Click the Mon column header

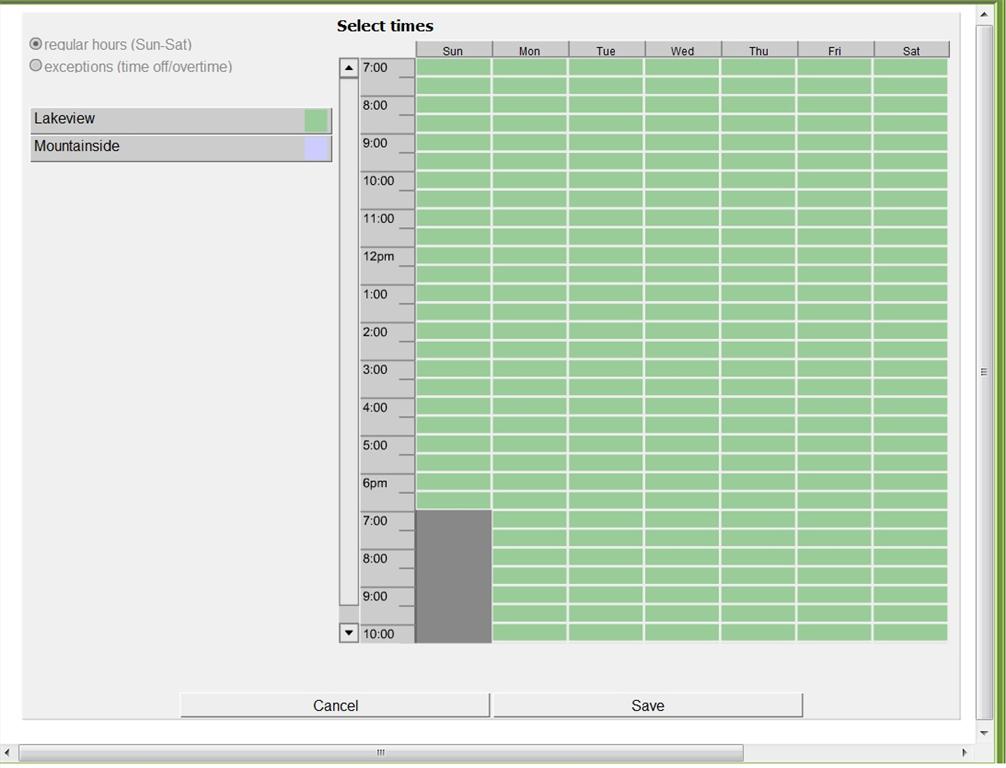pyautogui.click(x=530, y=50)
